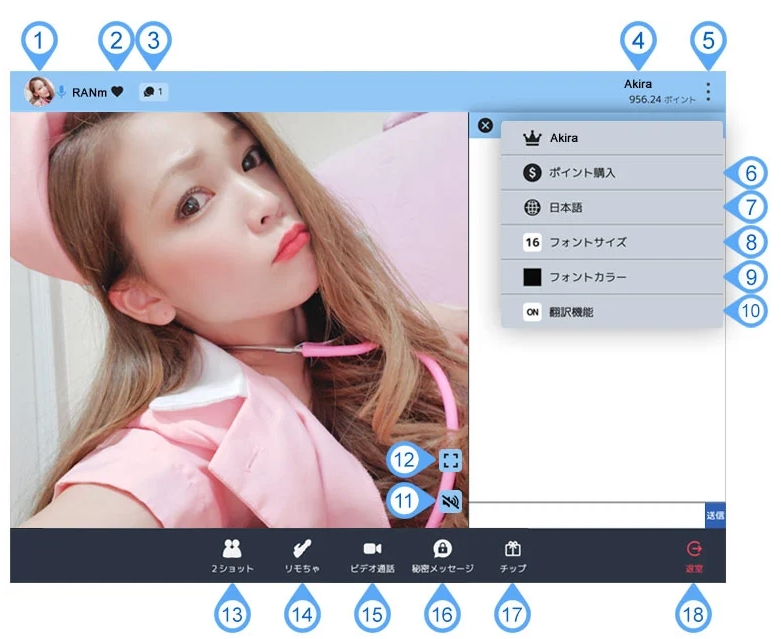Image resolution: width=781 pixels, height=639 pixels.
Task: Toggle the muted speaker icon on video
Action: [451, 501]
